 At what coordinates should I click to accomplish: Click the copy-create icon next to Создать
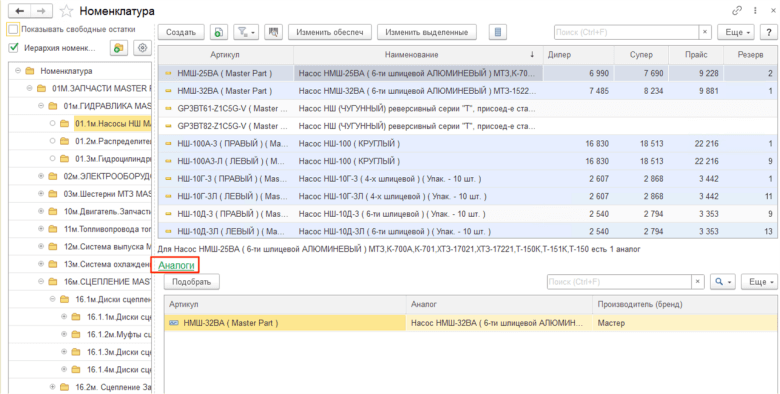click(x=219, y=32)
